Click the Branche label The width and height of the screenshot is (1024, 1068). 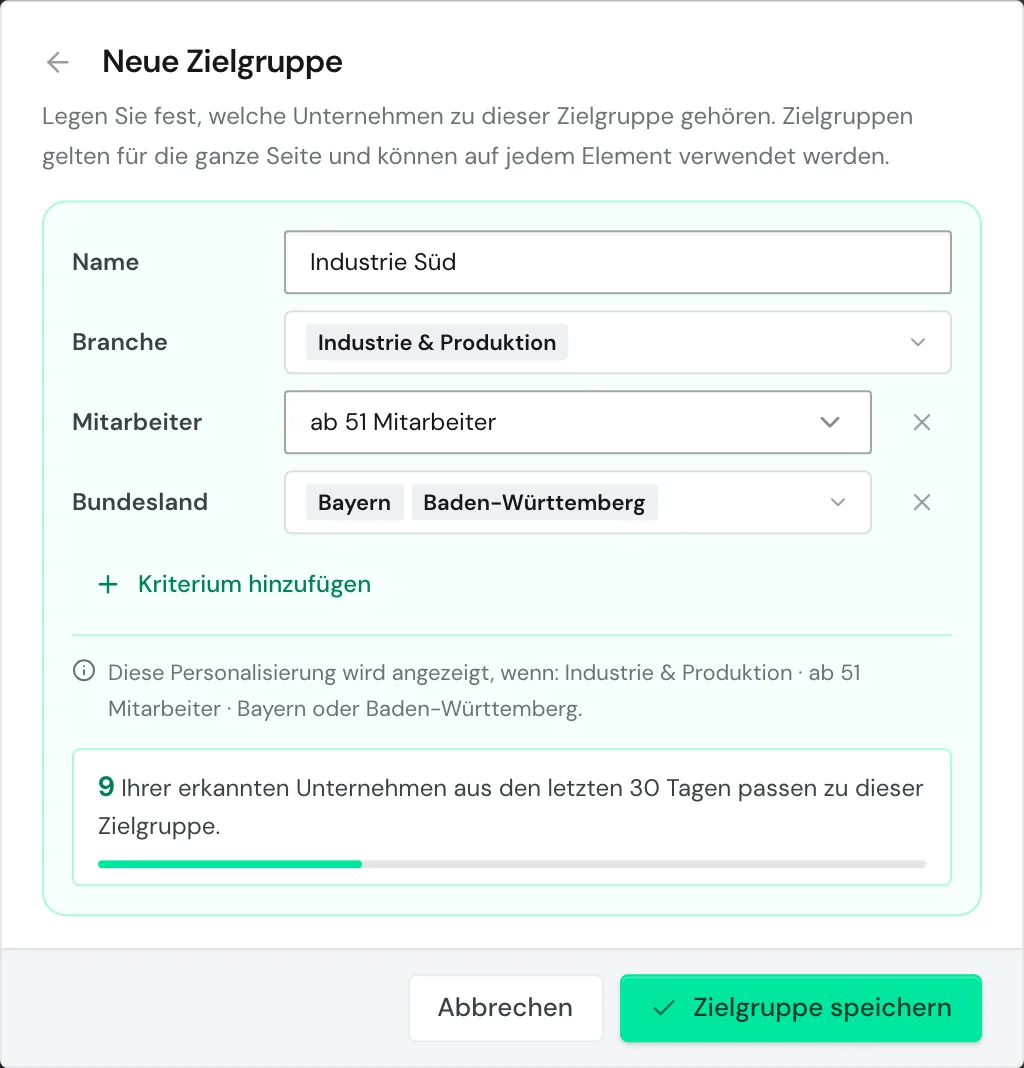120,342
